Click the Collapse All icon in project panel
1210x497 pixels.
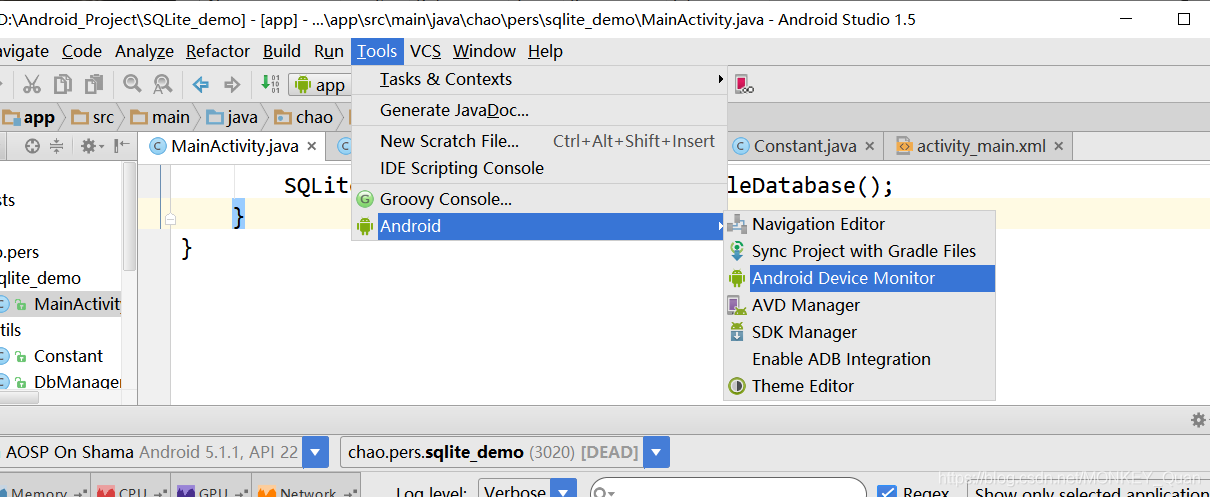[57, 146]
